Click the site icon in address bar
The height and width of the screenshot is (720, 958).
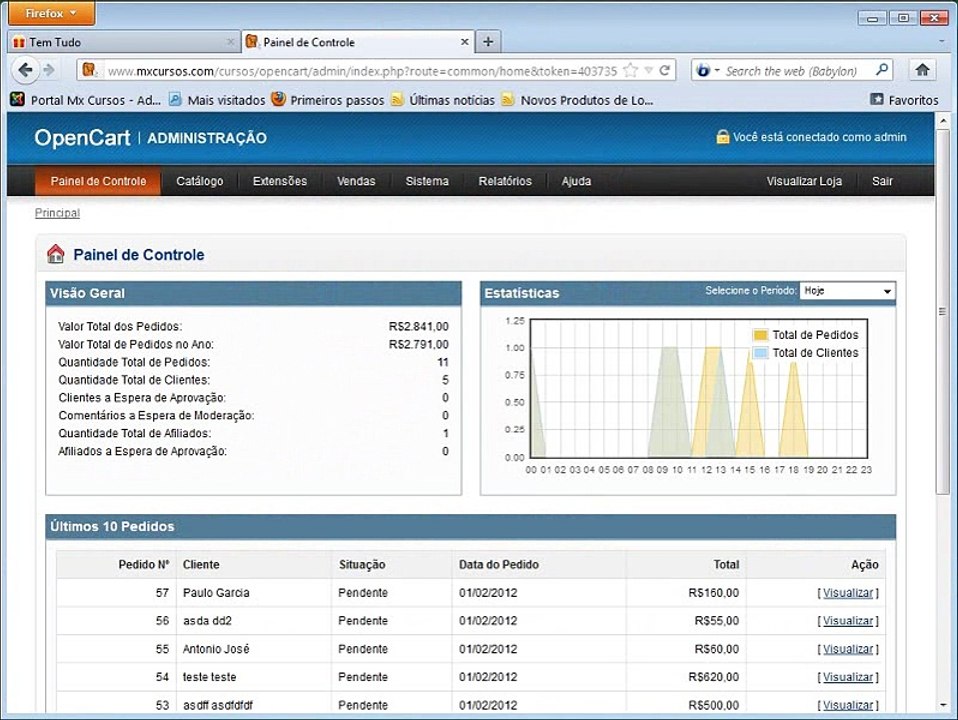coord(90,70)
